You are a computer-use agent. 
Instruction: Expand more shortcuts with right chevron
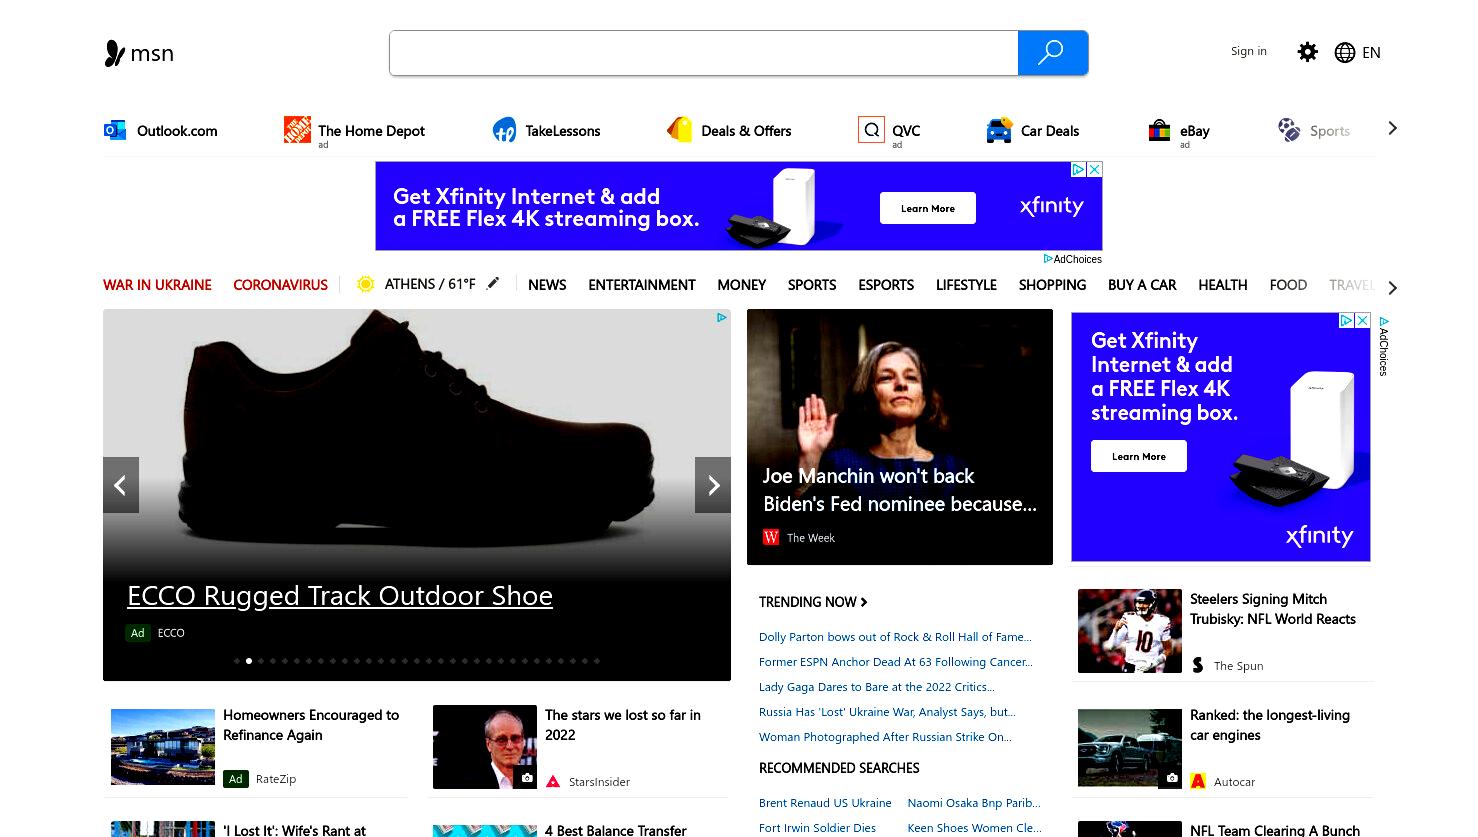point(1392,128)
